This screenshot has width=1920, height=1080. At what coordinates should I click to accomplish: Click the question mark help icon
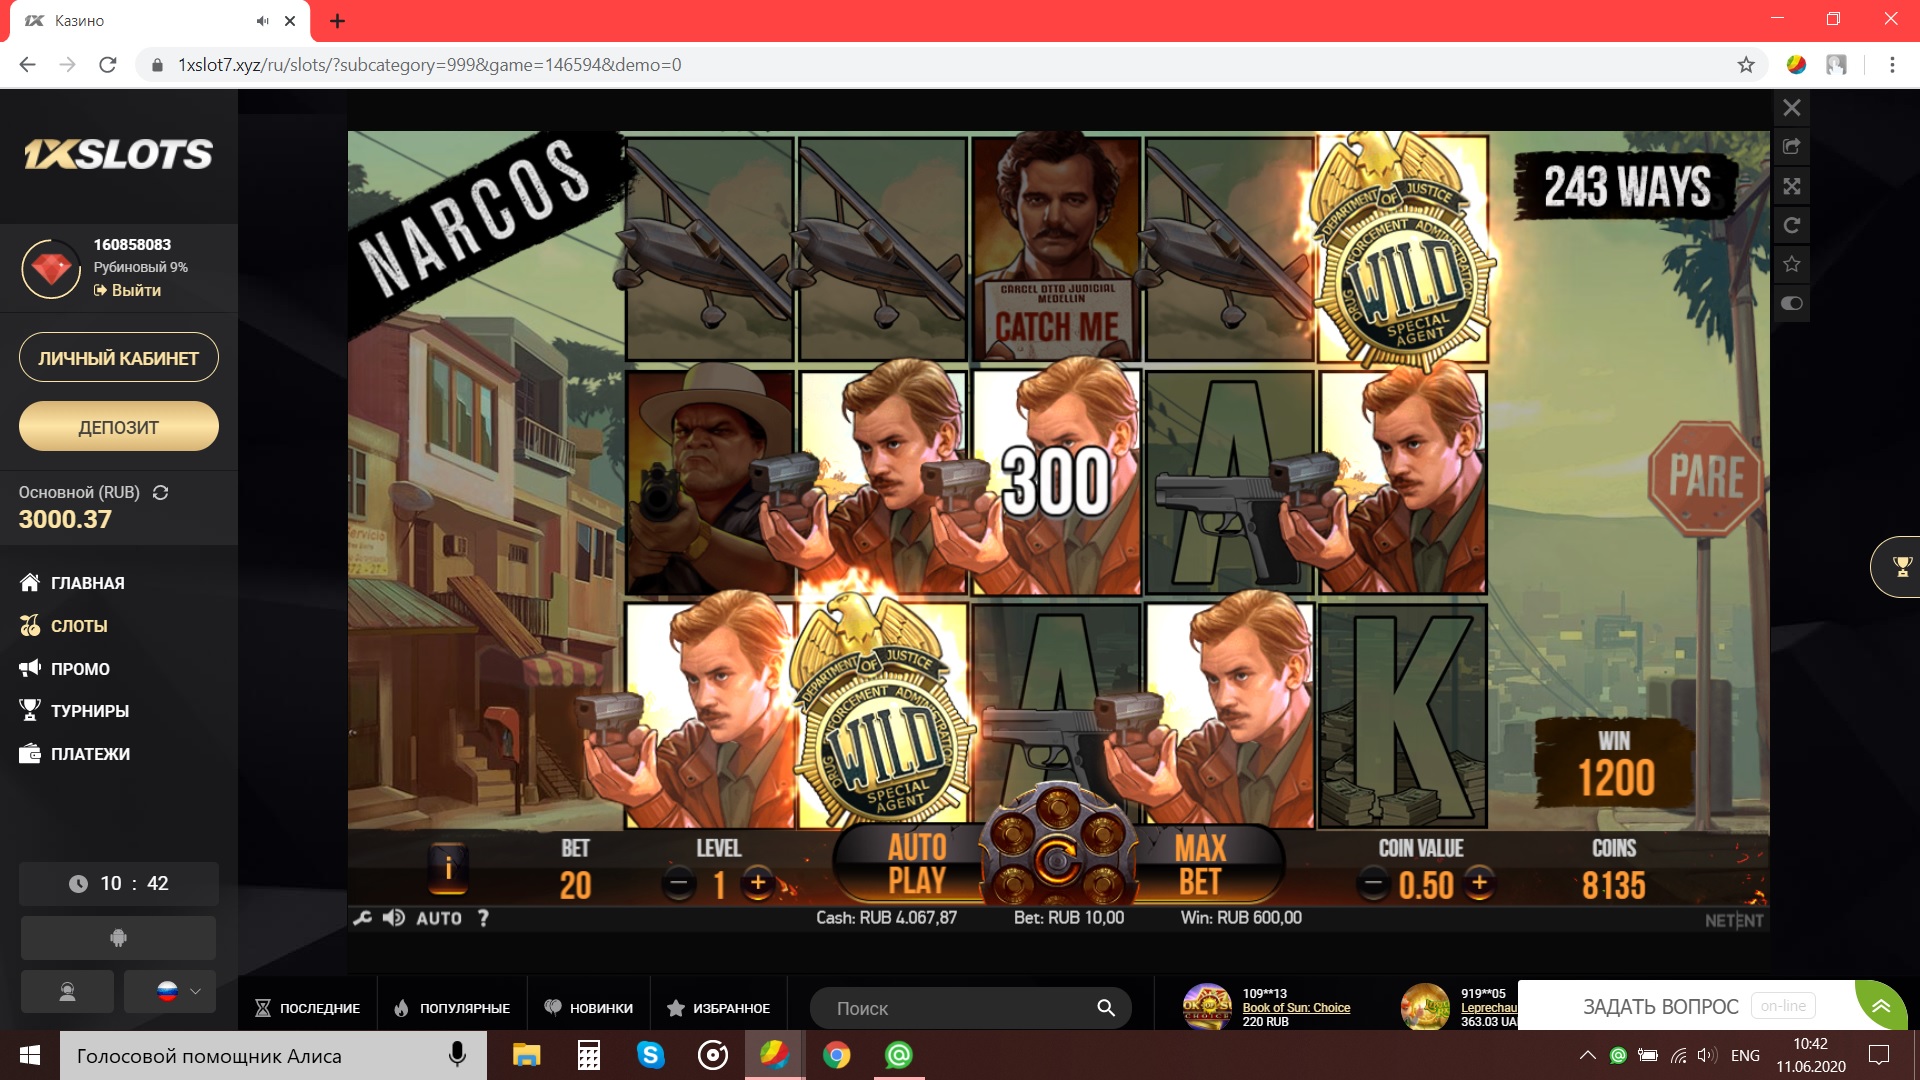point(483,918)
